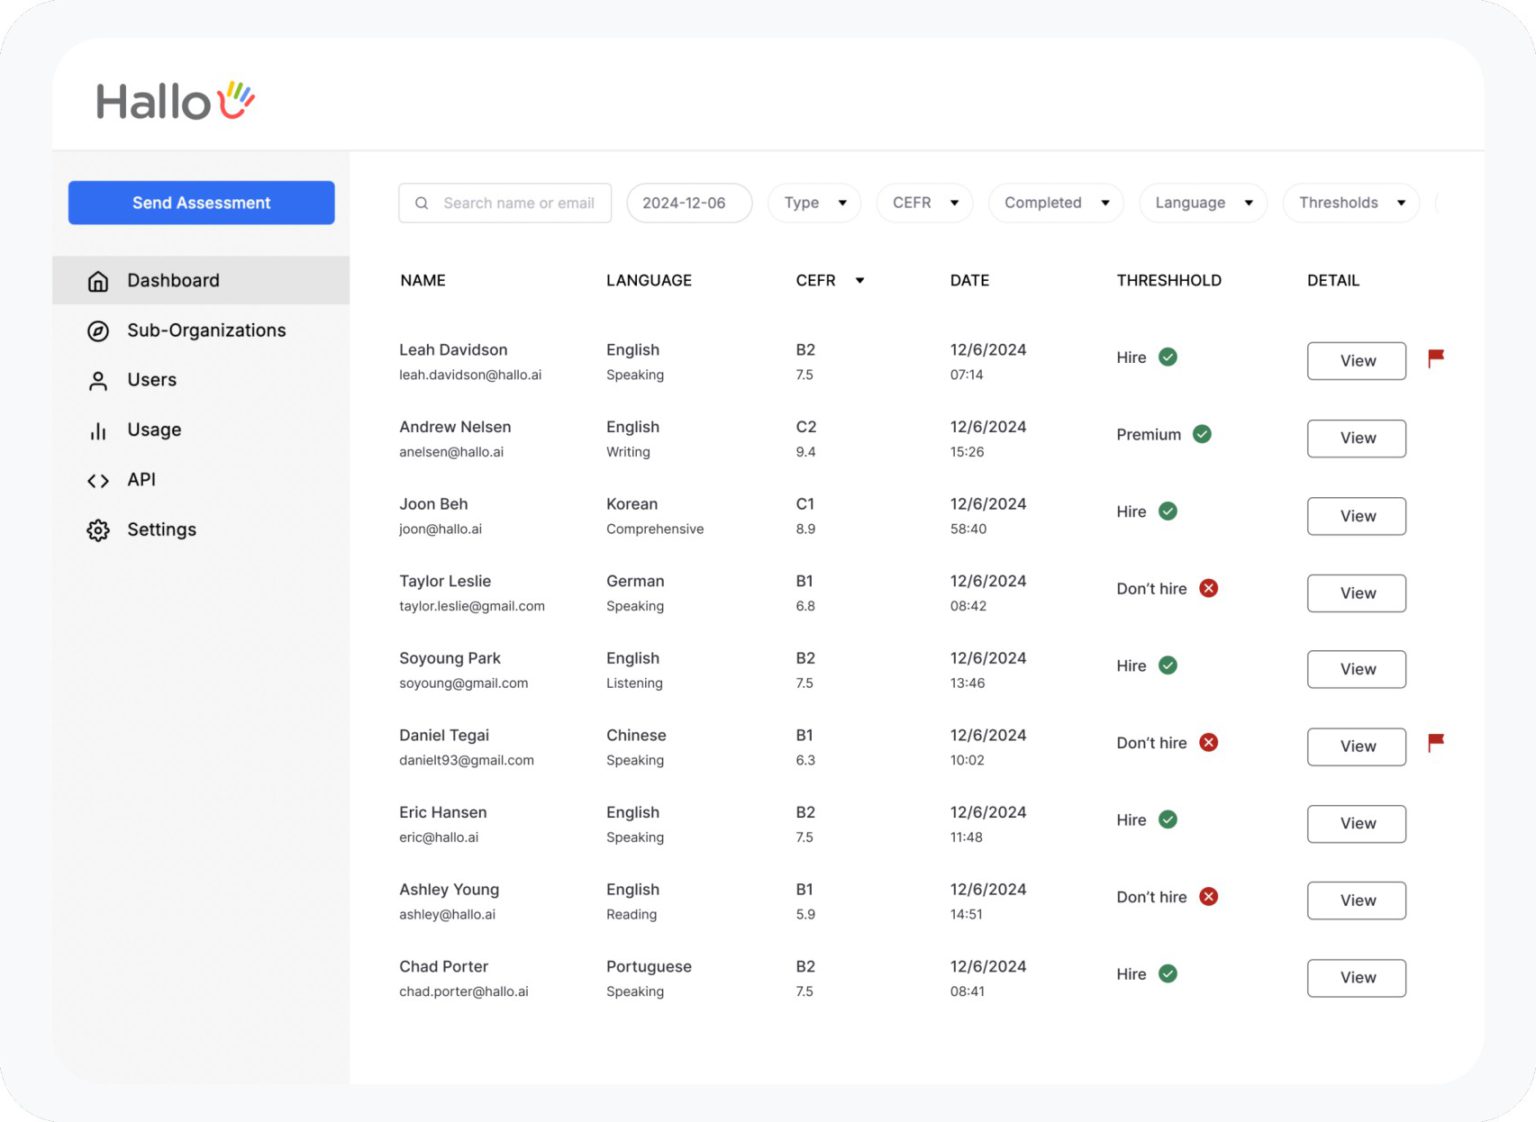This screenshot has width=1536, height=1122.
Task: Open the Language filter dropdown
Action: coord(1203,203)
